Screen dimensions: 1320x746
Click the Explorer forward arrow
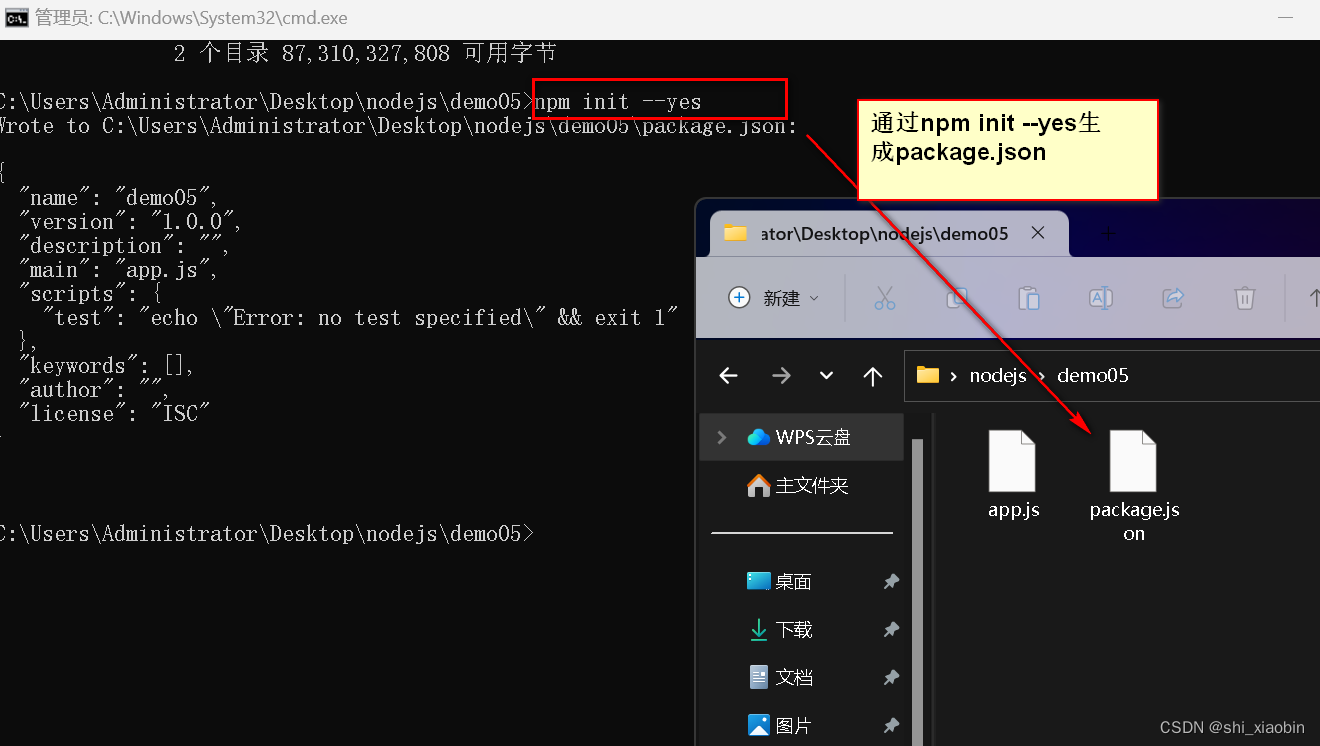(x=781, y=376)
